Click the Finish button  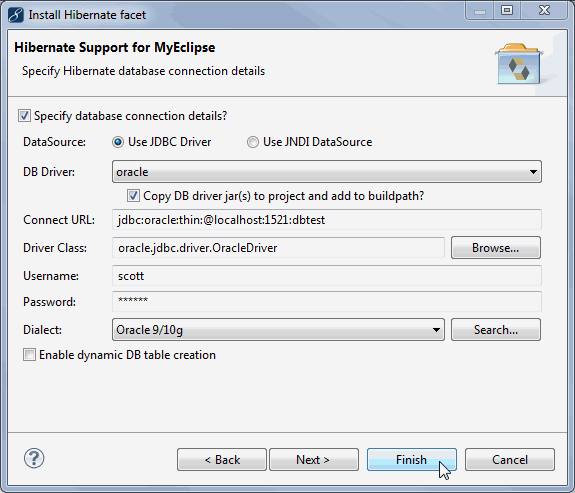412,460
